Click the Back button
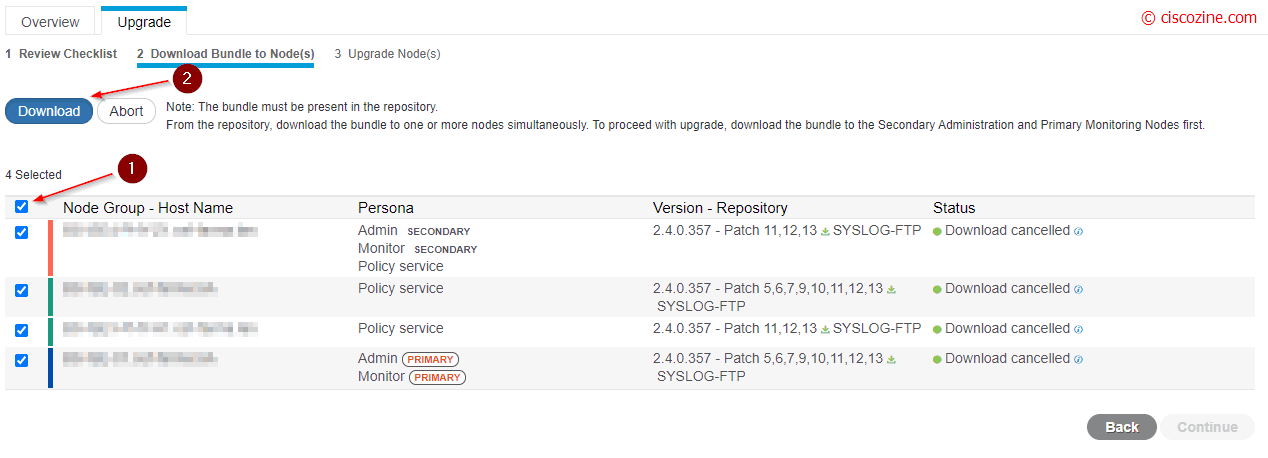This screenshot has width=1268, height=458. point(1122,427)
